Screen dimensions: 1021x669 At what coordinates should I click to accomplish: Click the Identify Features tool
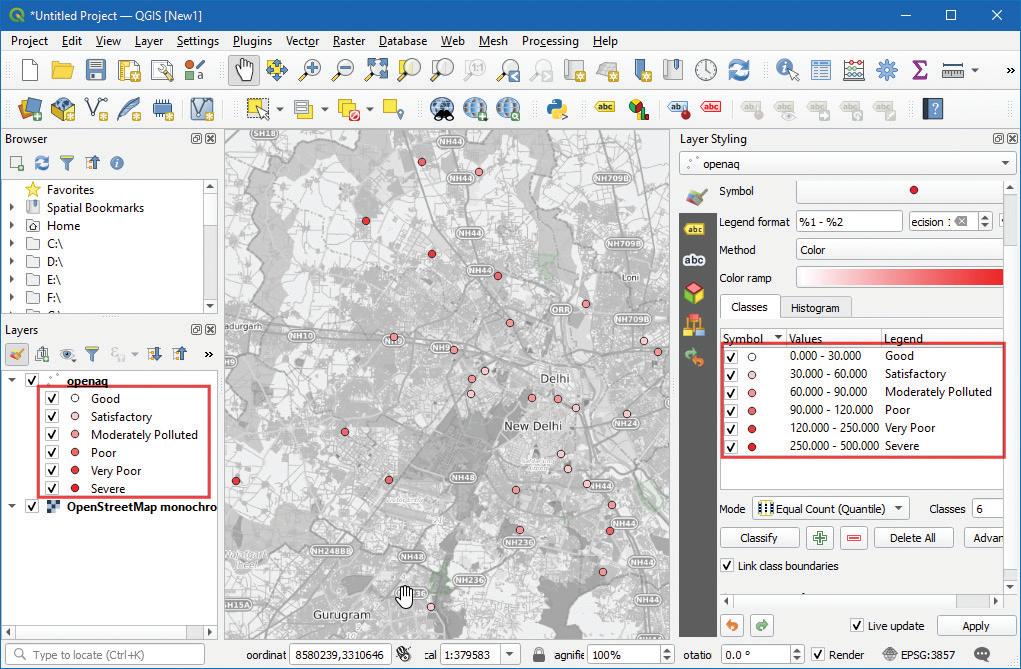click(788, 70)
